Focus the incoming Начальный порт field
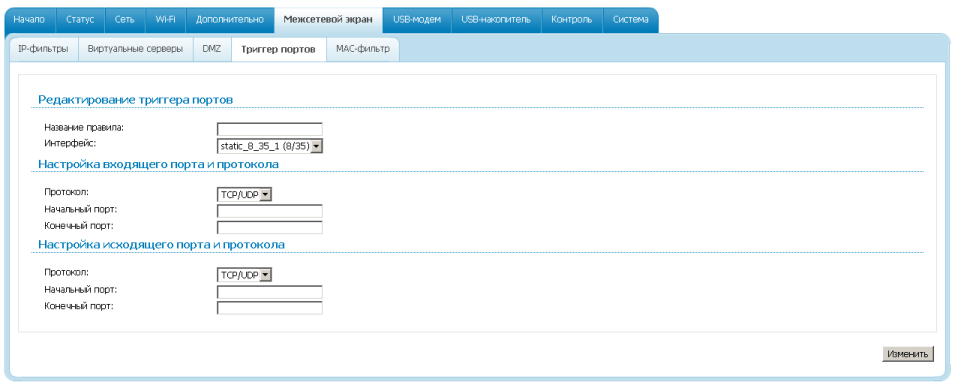955x388 pixels. [270, 211]
